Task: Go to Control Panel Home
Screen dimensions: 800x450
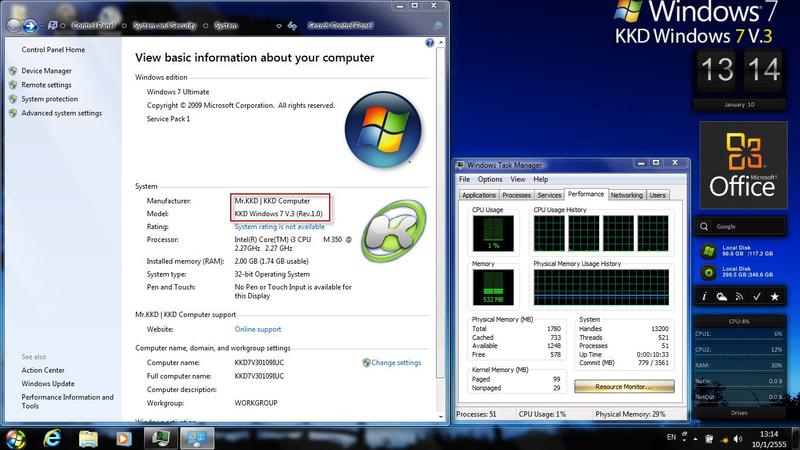Action: pos(53,50)
